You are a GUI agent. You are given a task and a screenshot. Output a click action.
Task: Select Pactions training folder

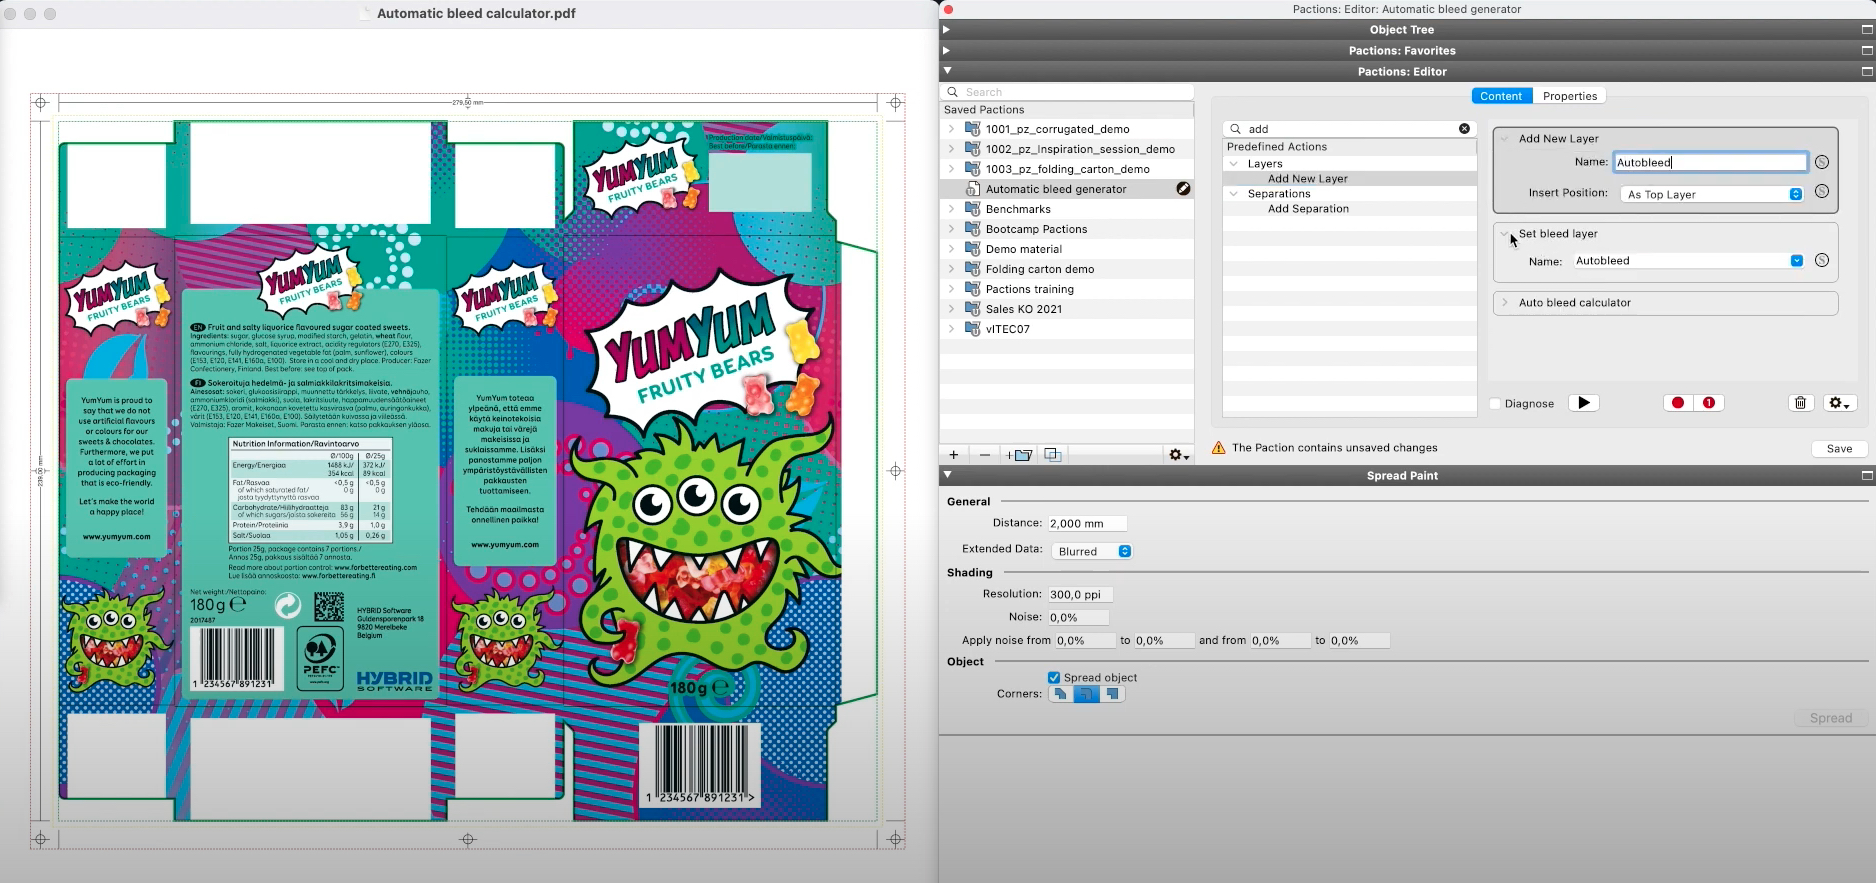click(x=1029, y=289)
